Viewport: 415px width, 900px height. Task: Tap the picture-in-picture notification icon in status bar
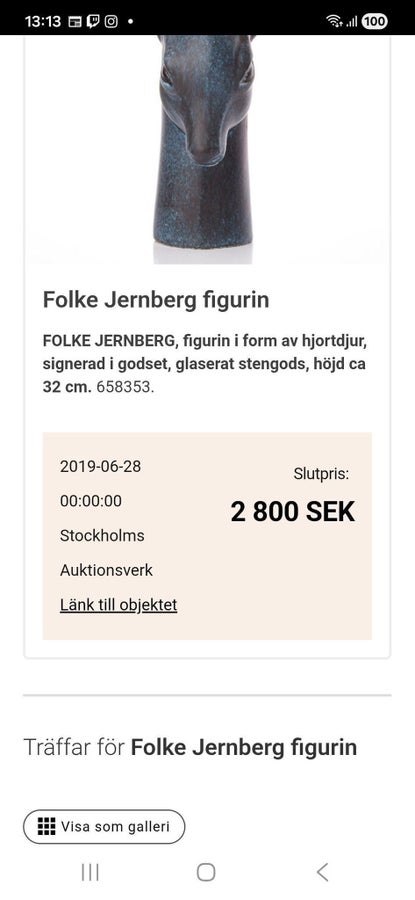[x=75, y=22]
